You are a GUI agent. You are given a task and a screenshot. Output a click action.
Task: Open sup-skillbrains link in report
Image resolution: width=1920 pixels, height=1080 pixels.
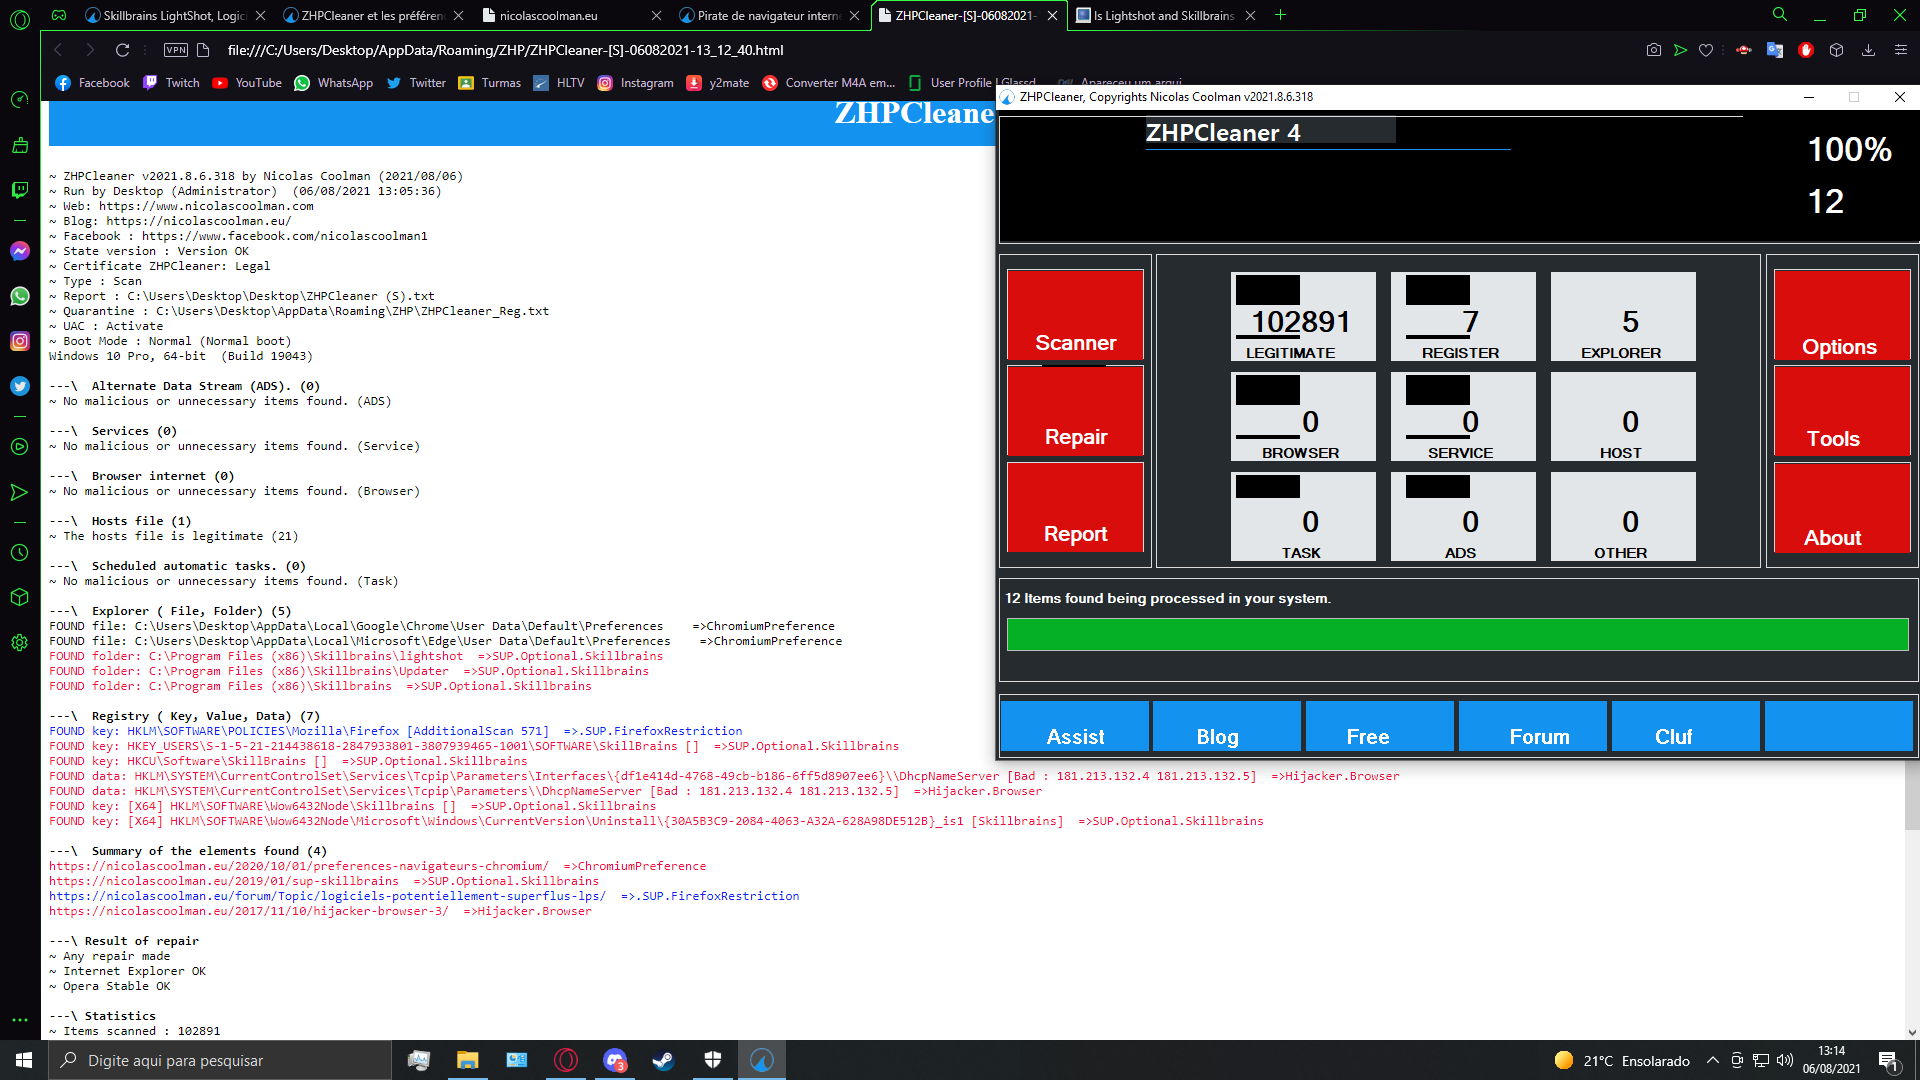[x=223, y=881]
